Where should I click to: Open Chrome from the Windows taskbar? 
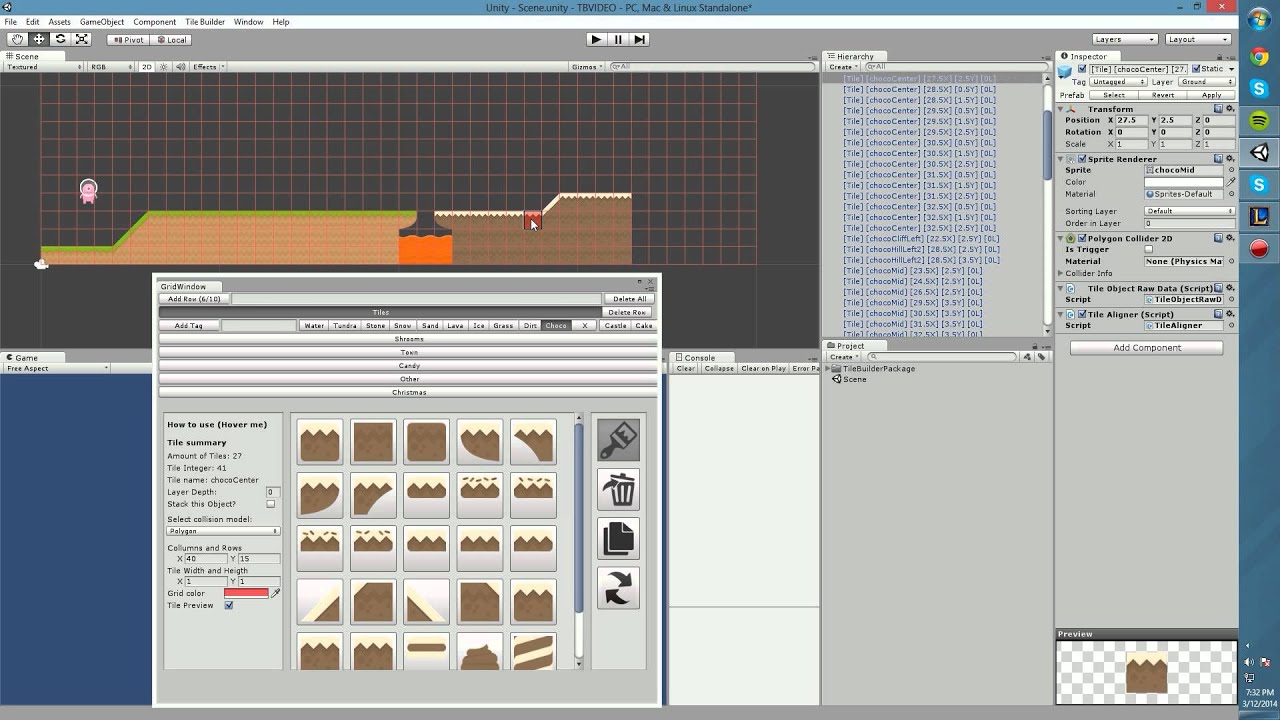coord(1259,57)
